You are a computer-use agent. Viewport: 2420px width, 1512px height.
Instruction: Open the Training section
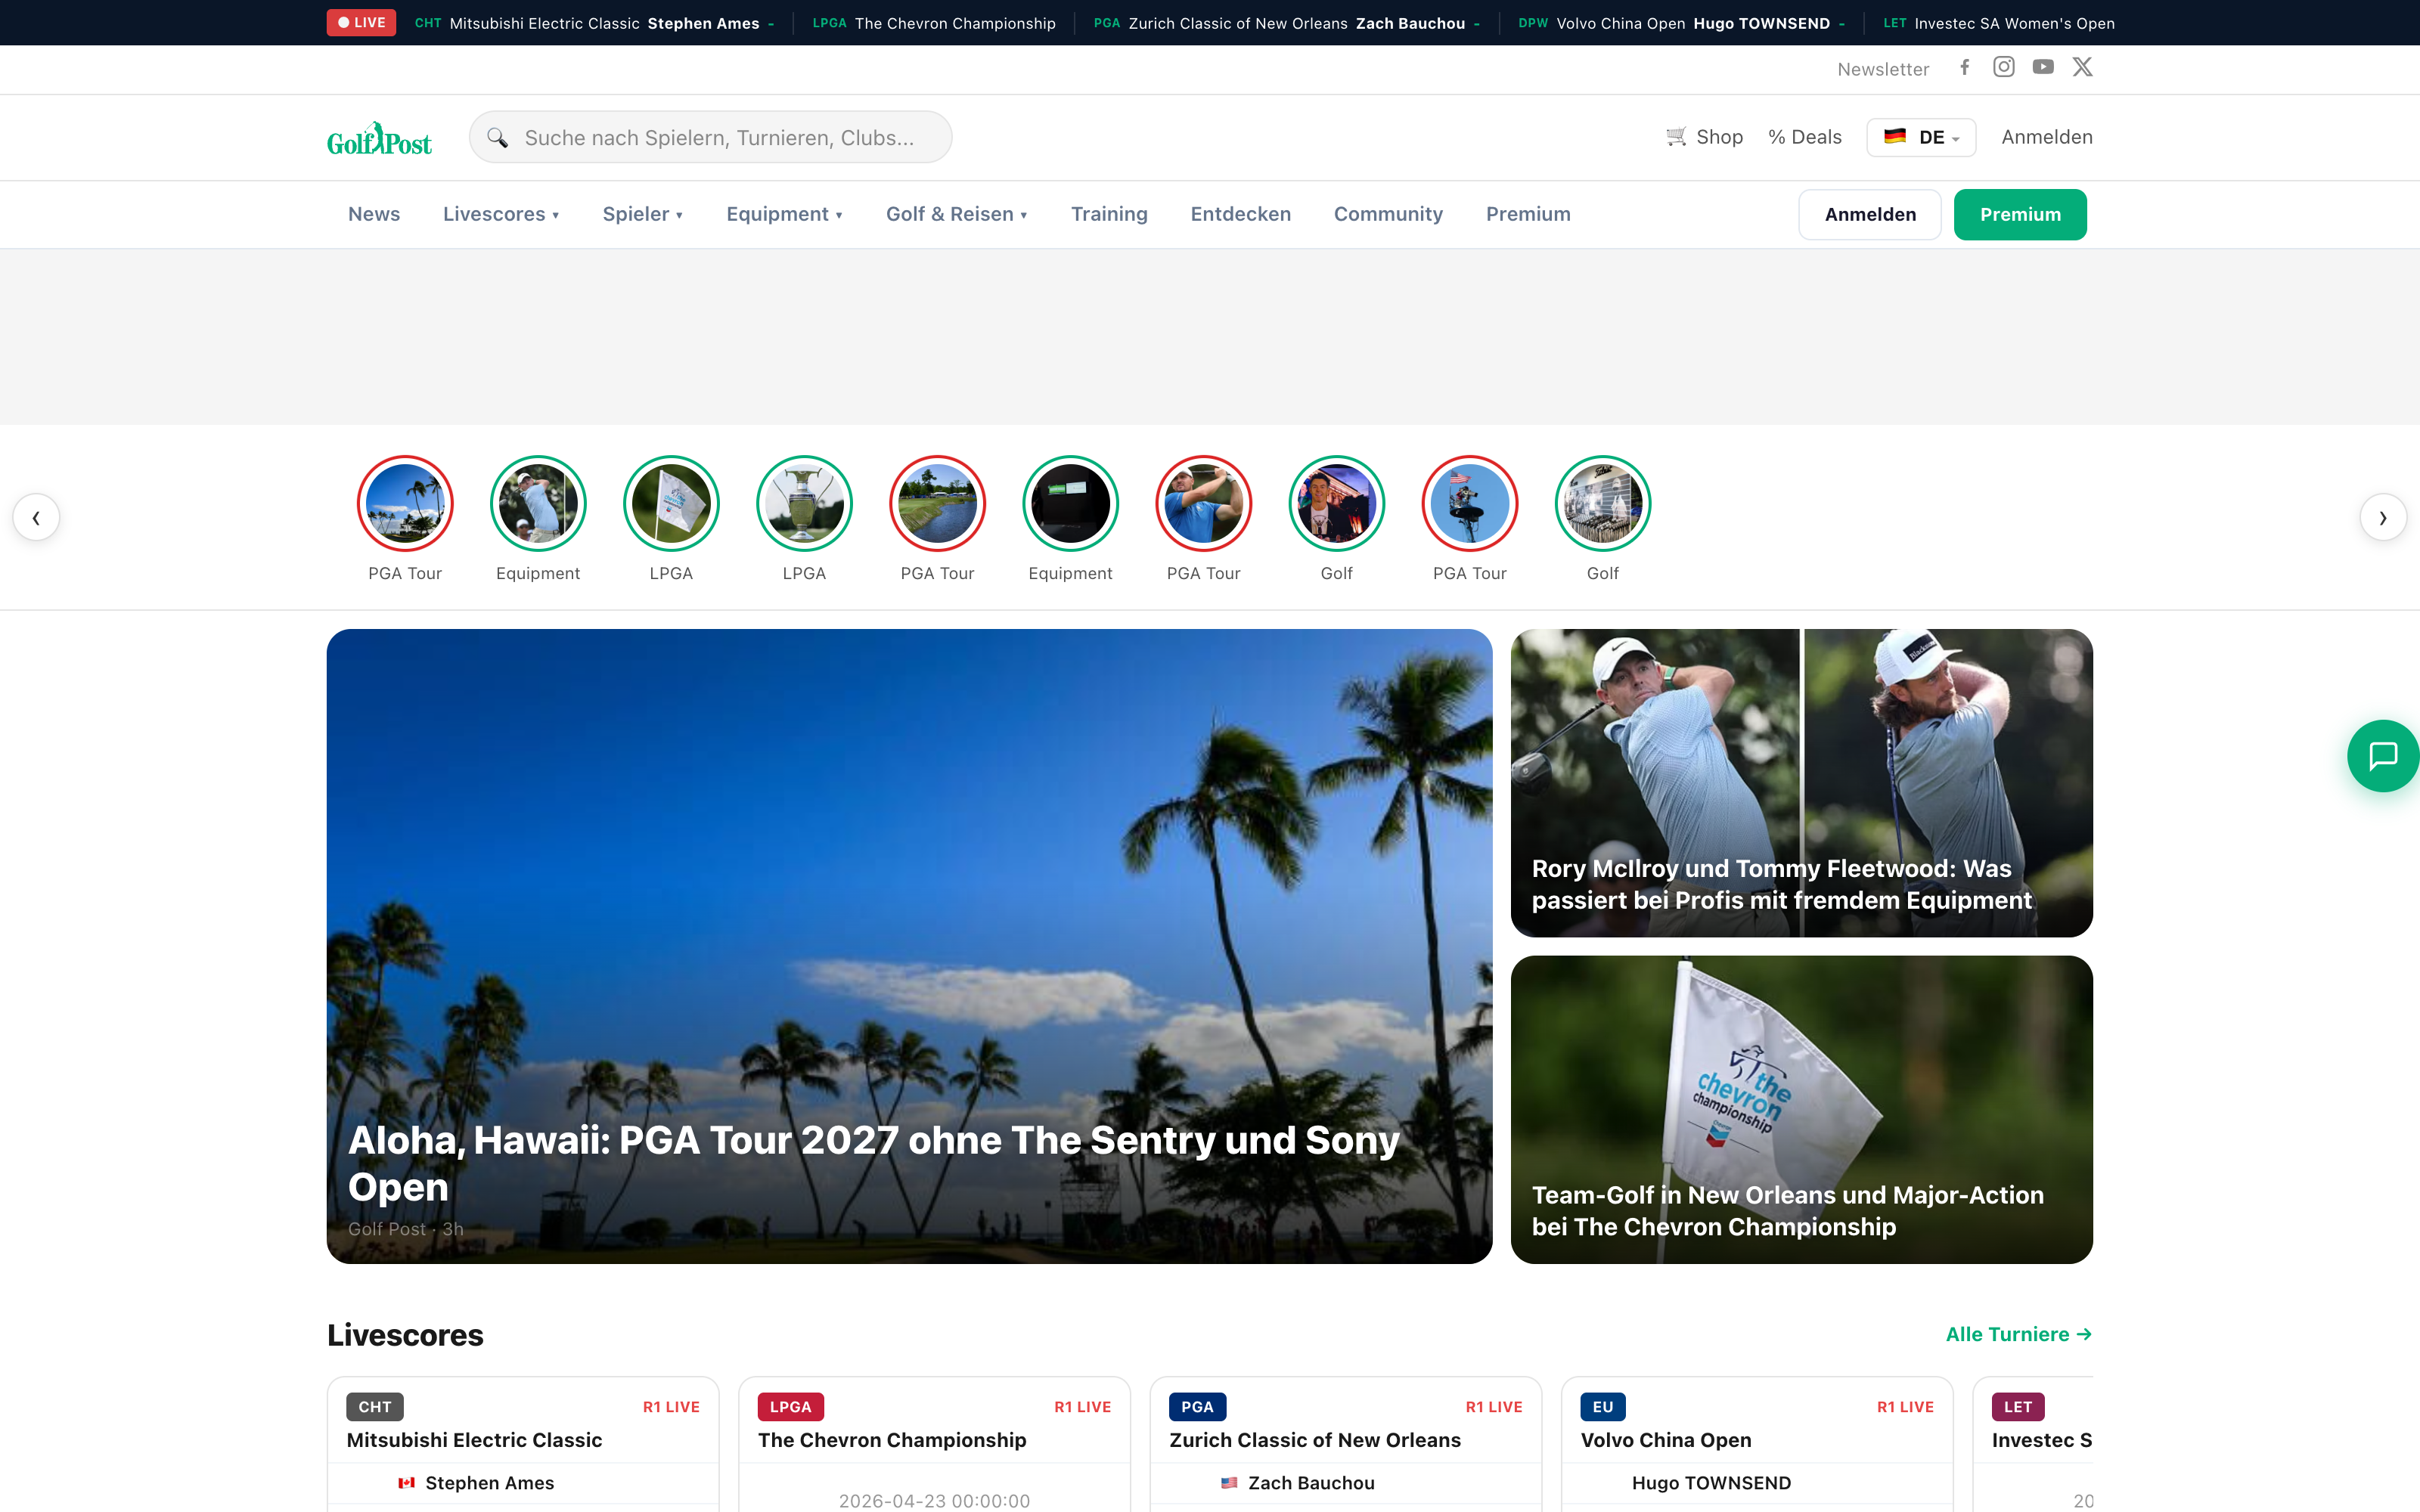point(1109,214)
